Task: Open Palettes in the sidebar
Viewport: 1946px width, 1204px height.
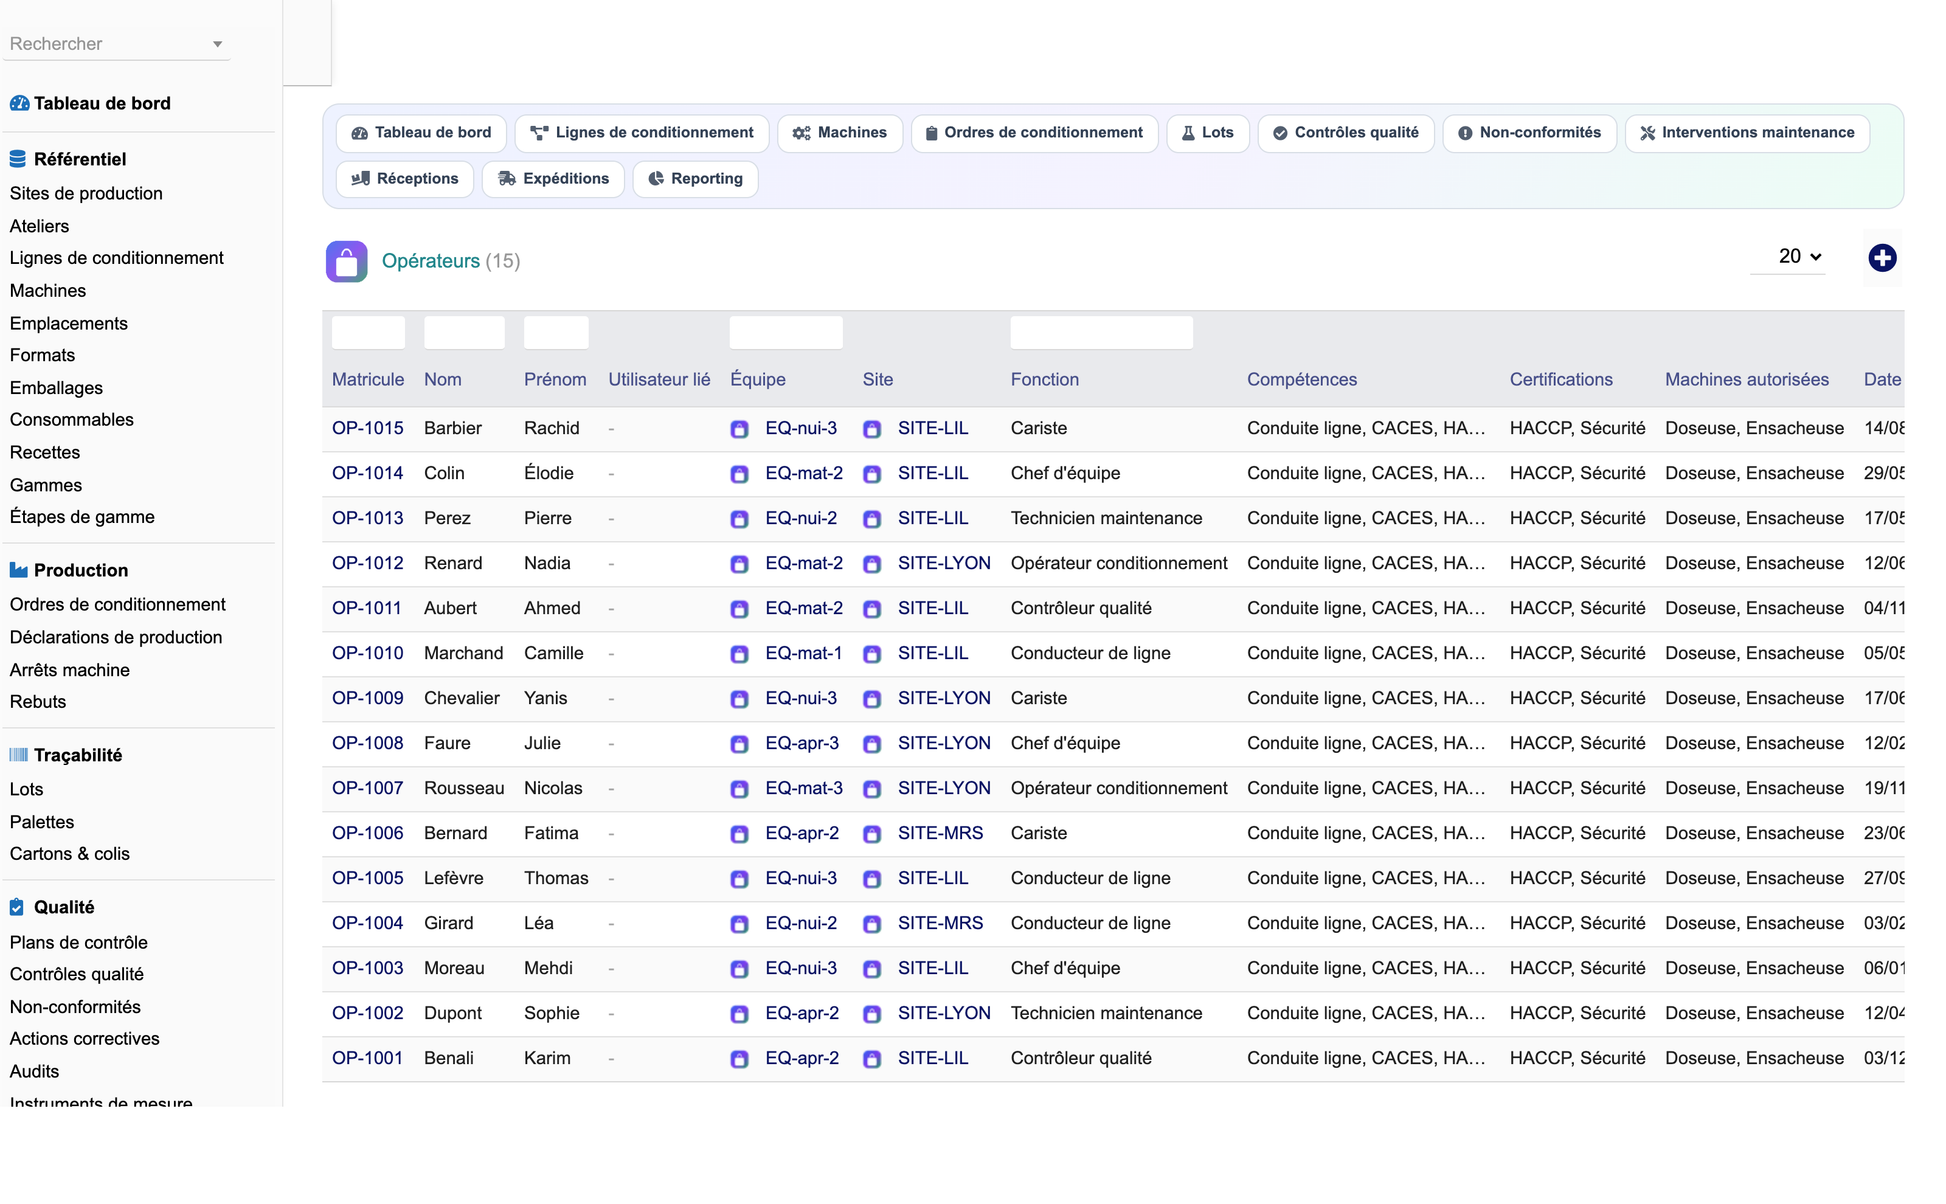Action: [x=42, y=822]
